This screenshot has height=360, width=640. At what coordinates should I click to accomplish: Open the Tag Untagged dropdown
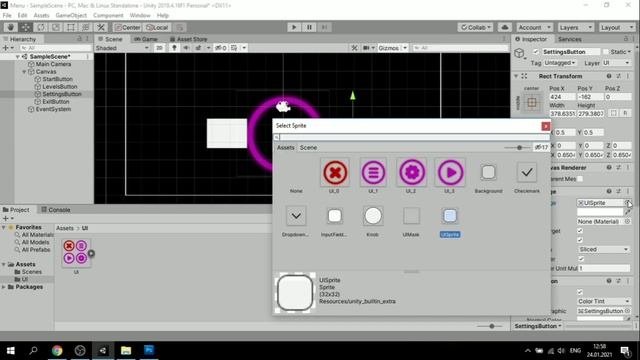click(x=560, y=63)
